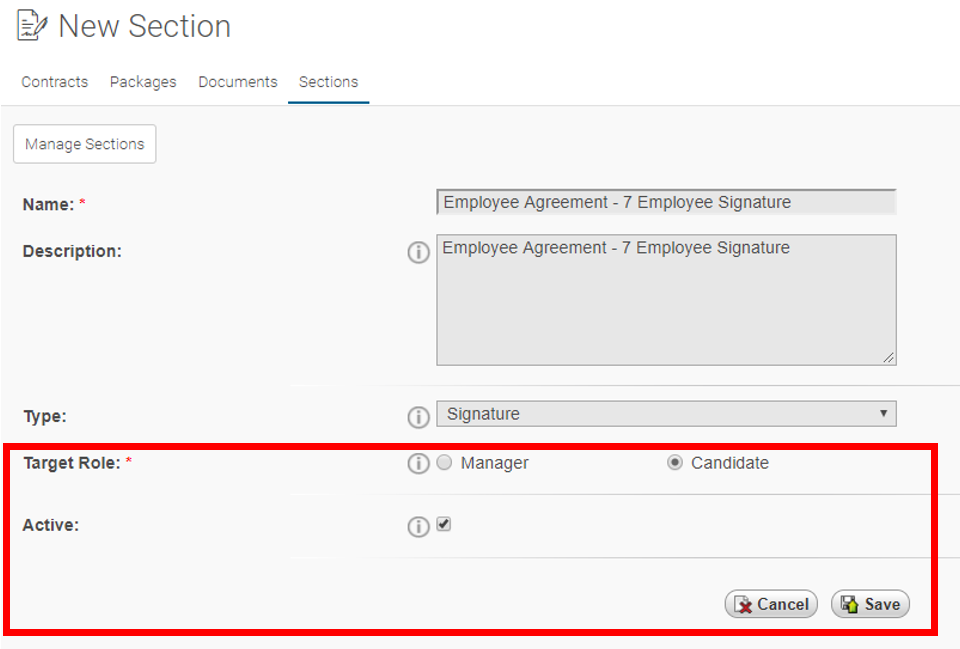The image size is (960, 649).
Task: Open the Type dropdown showing Signature
Action: coord(666,414)
